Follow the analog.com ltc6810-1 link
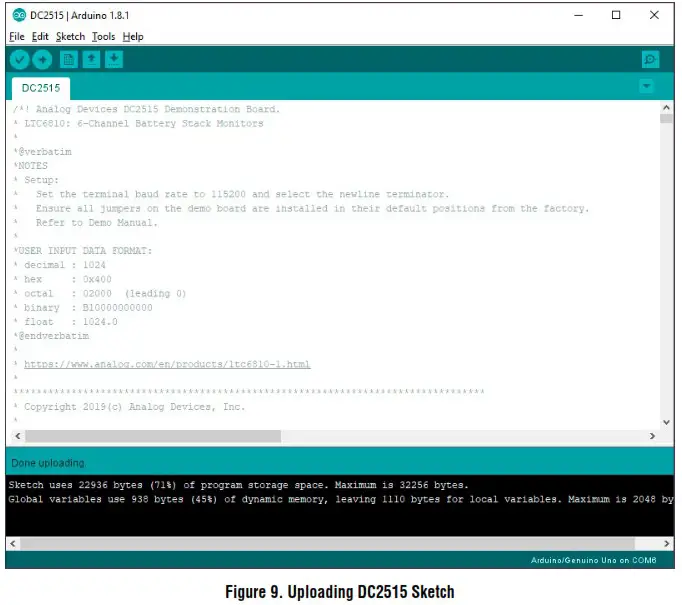Screen dimensions: 682x605 (167, 364)
